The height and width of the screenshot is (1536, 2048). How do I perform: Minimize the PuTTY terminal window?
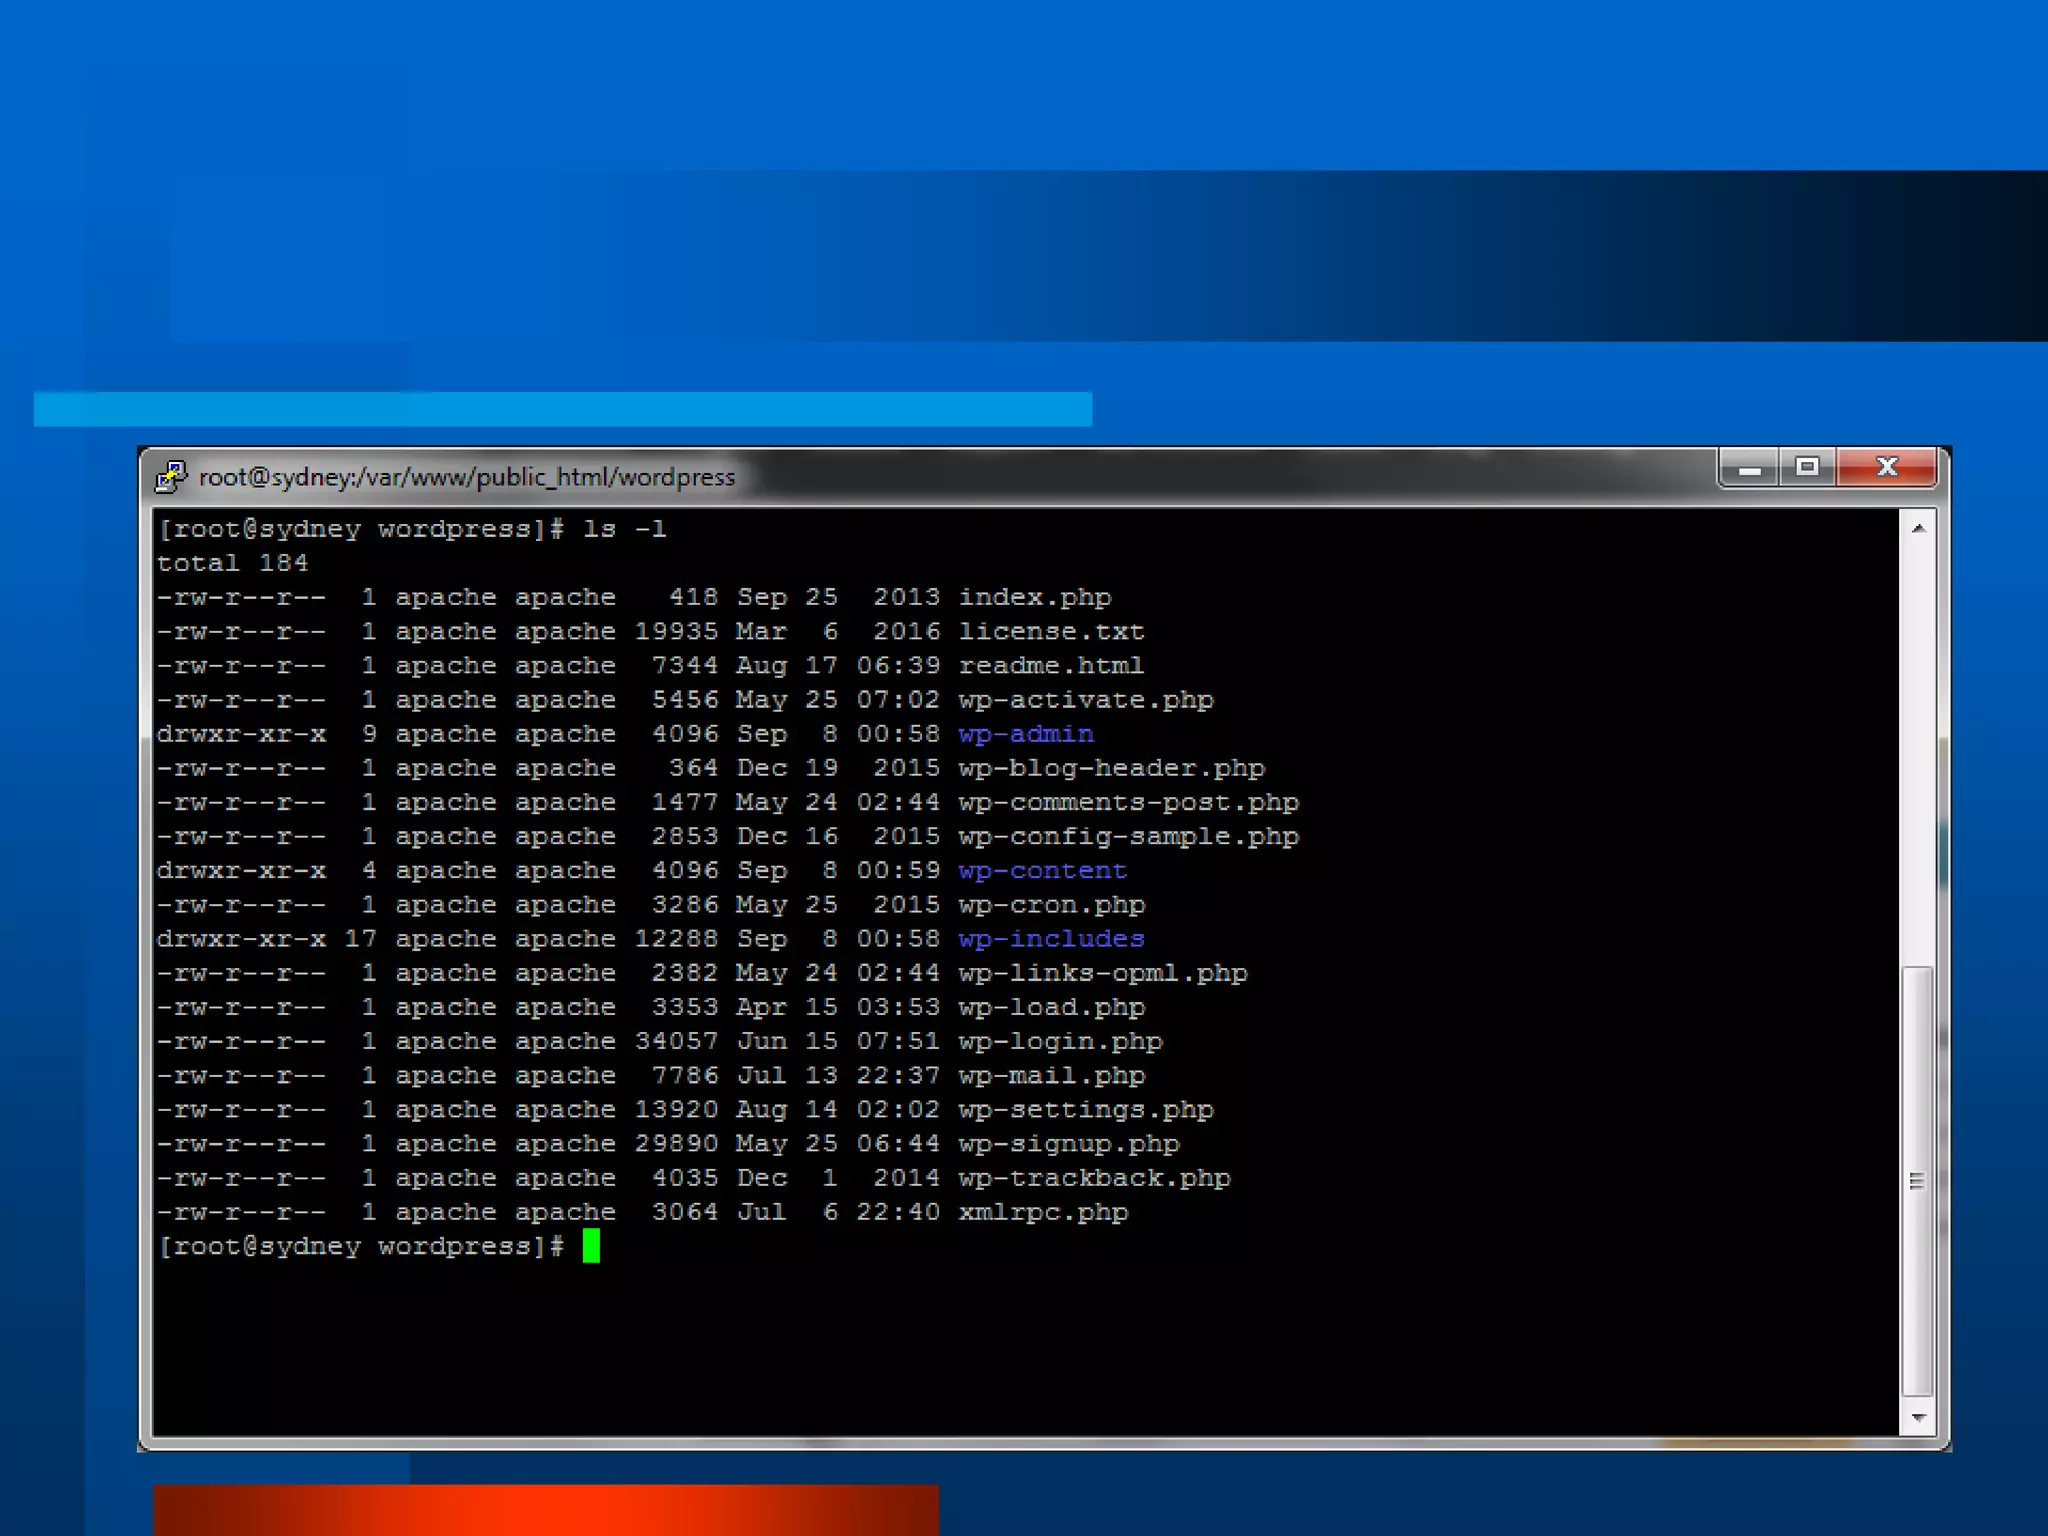click(x=1749, y=468)
